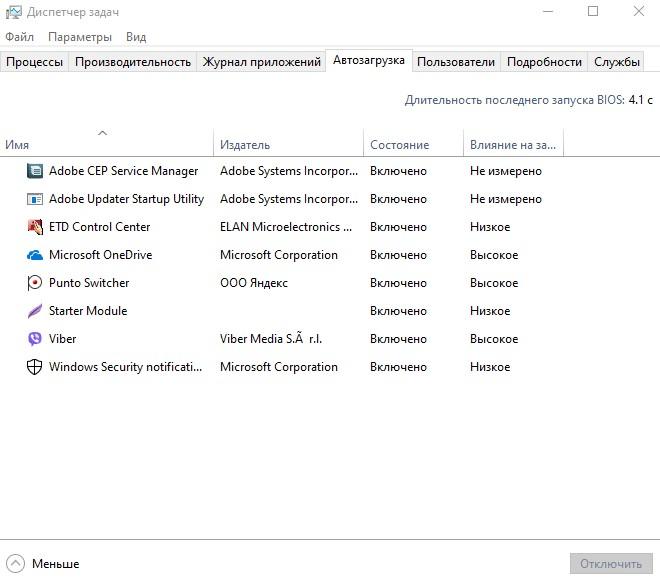Switch to the Процессы tab
This screenshot has height=588, width=660.
pos(35,62)
